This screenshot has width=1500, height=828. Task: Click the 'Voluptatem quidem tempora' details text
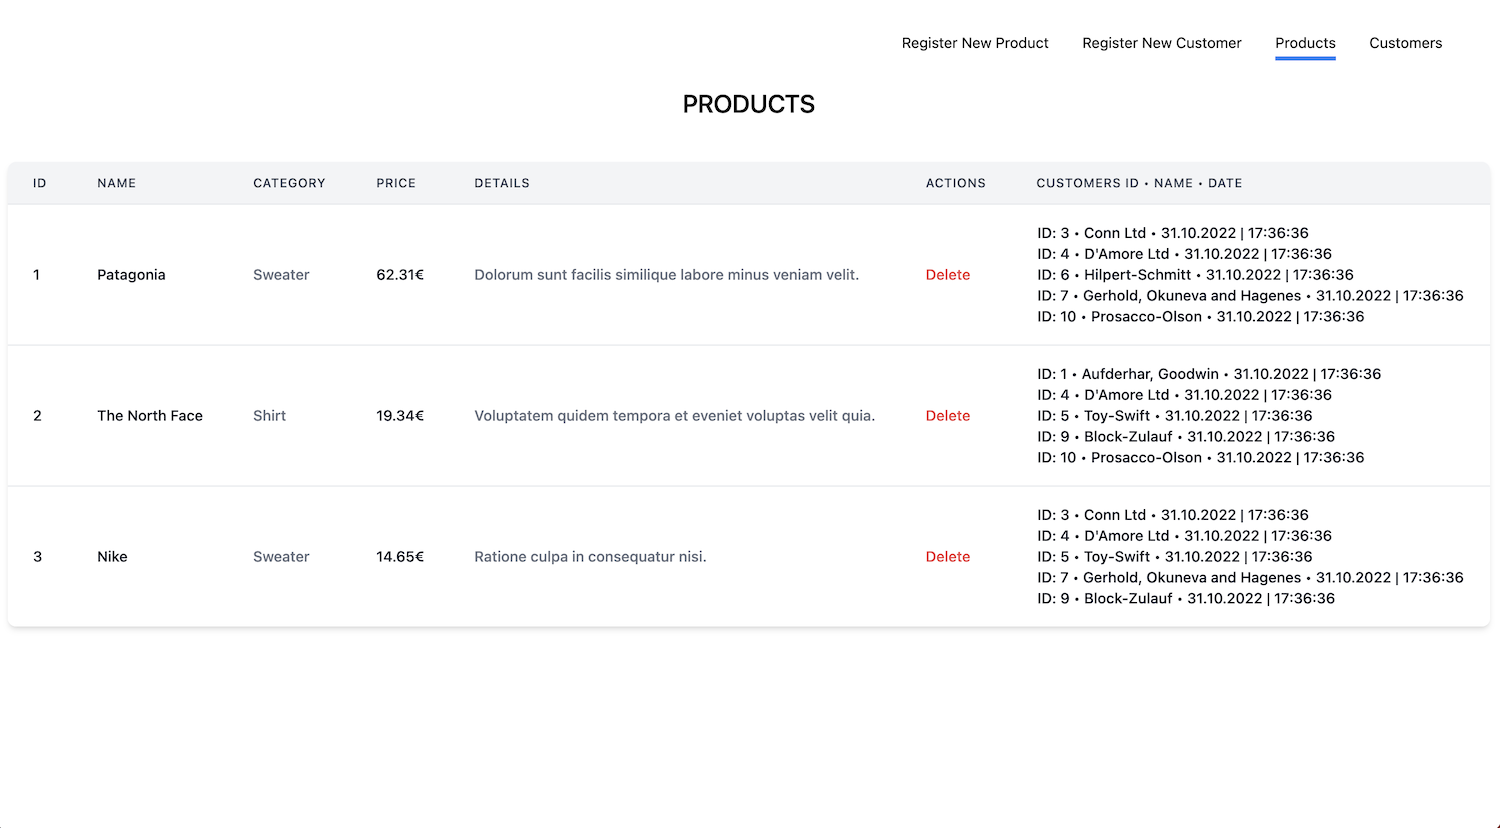[674, 416]
